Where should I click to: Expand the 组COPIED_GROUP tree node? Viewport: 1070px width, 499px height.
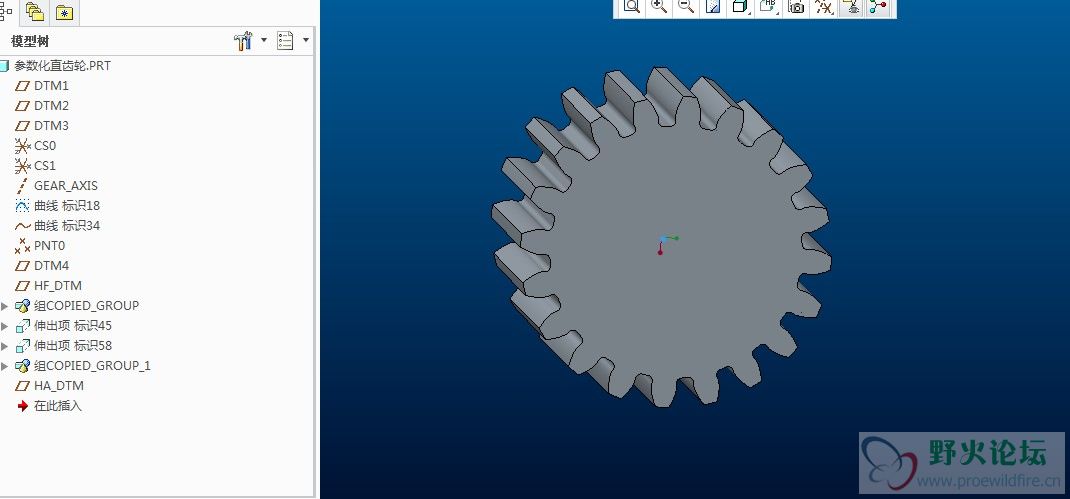click(x=5, y=306)
